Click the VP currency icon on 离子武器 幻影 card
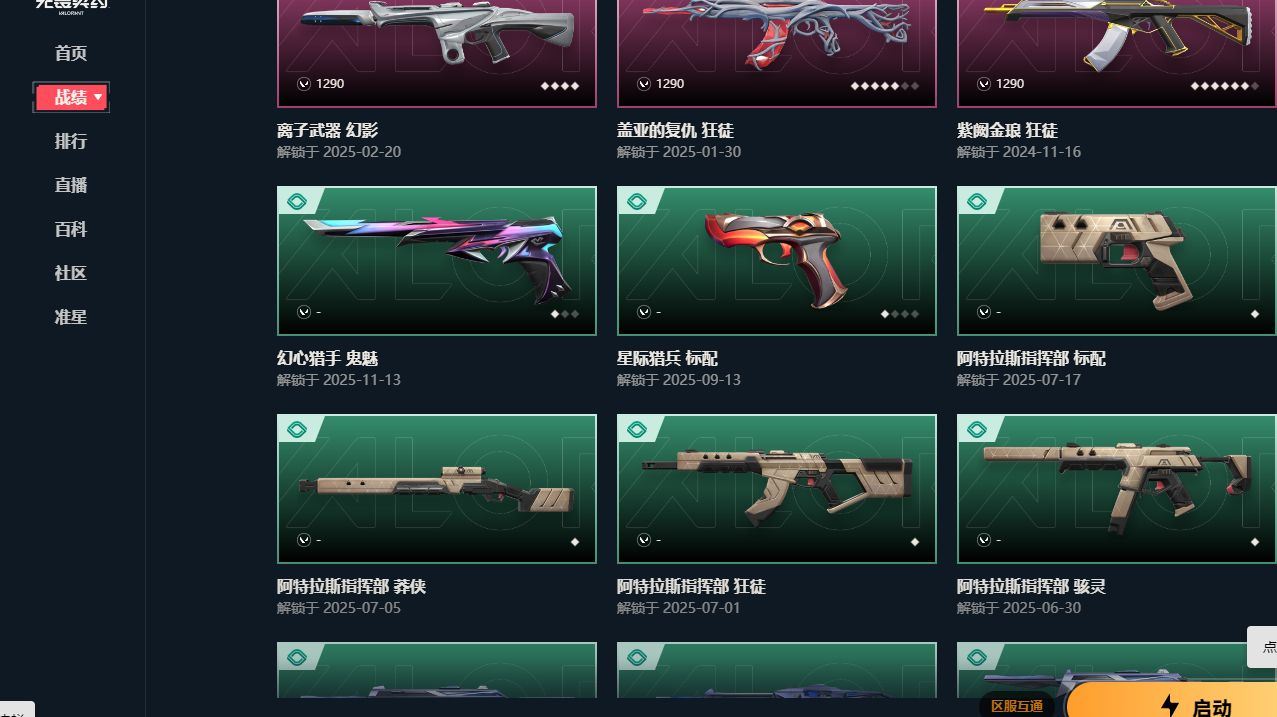This screenshot has width=1277, height=717. [304, 84]
